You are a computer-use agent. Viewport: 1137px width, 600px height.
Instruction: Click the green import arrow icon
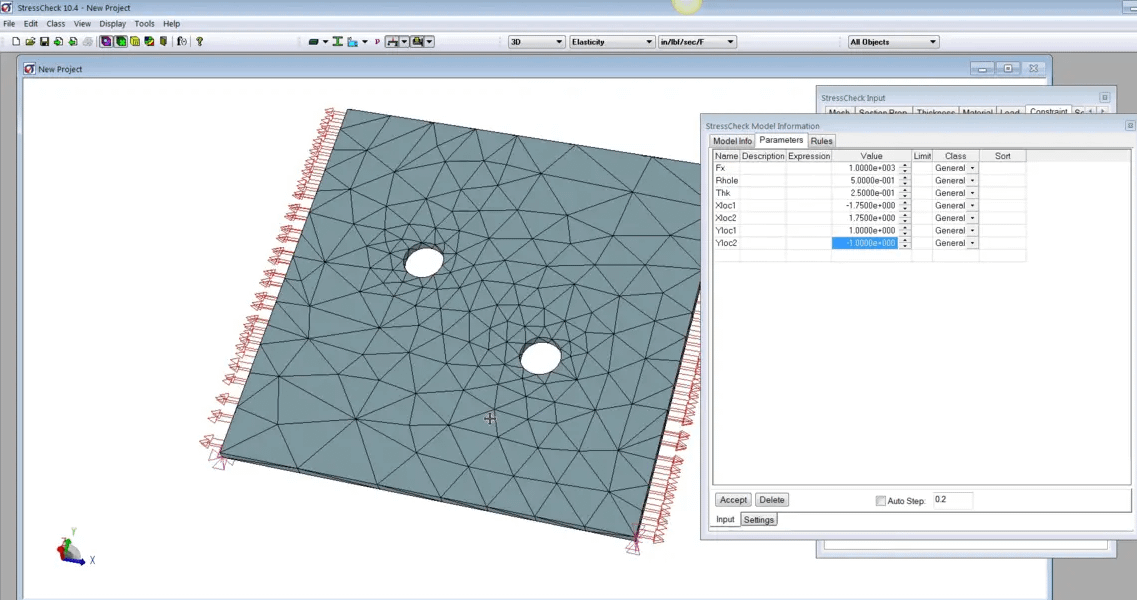click(59, 41)
